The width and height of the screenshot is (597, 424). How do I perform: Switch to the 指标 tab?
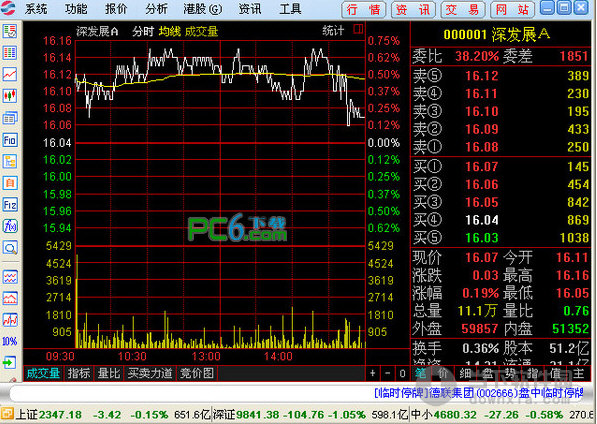pyautogui.click(x=79, y=373)
